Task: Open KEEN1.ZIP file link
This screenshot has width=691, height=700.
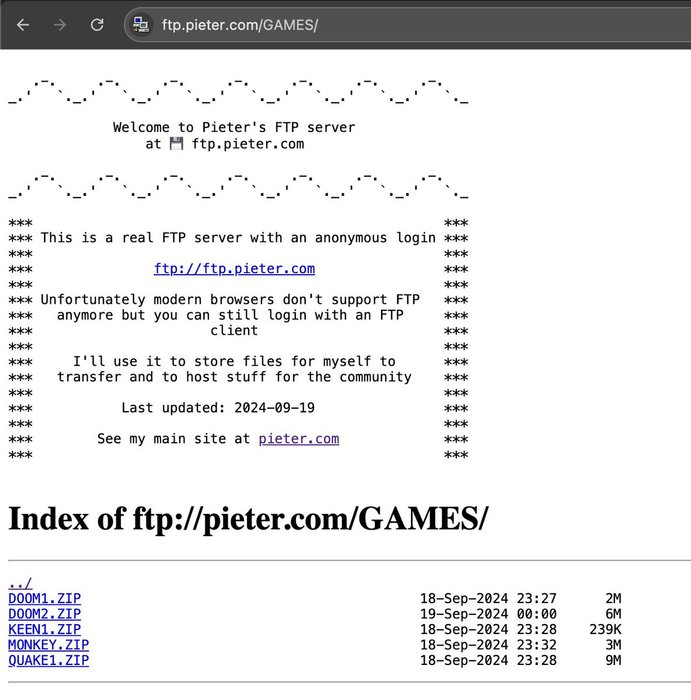Action: 44,630
